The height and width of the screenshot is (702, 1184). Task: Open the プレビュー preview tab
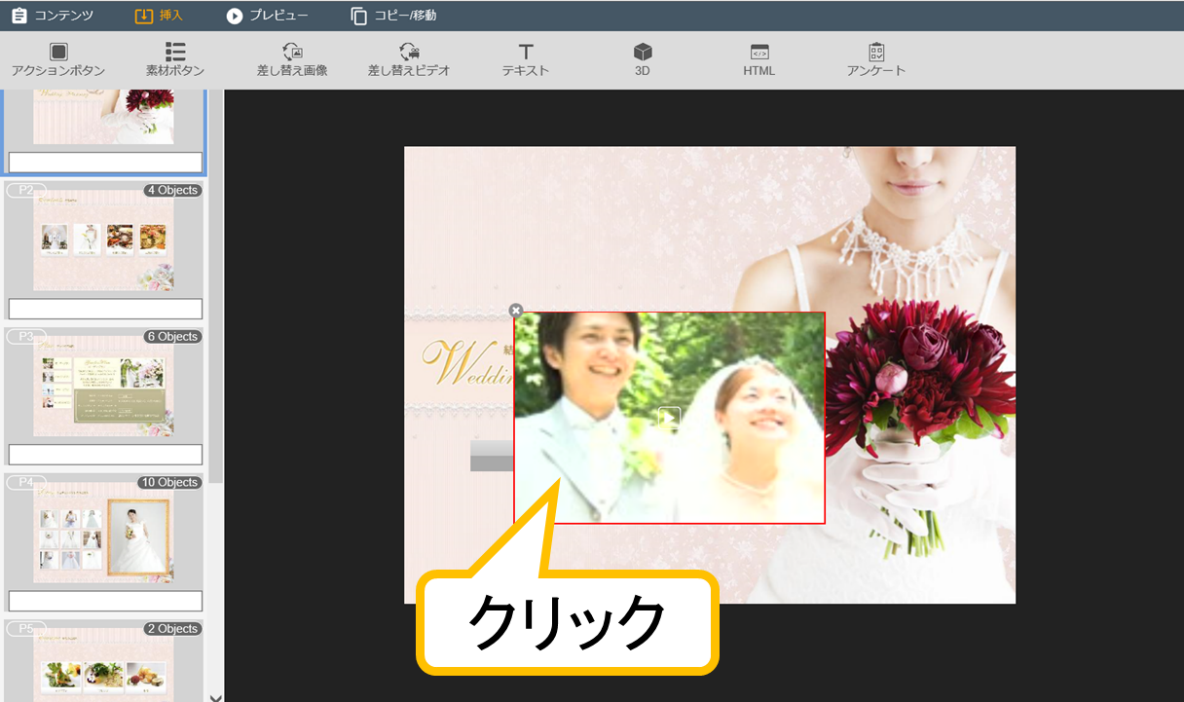pos(267,16)
